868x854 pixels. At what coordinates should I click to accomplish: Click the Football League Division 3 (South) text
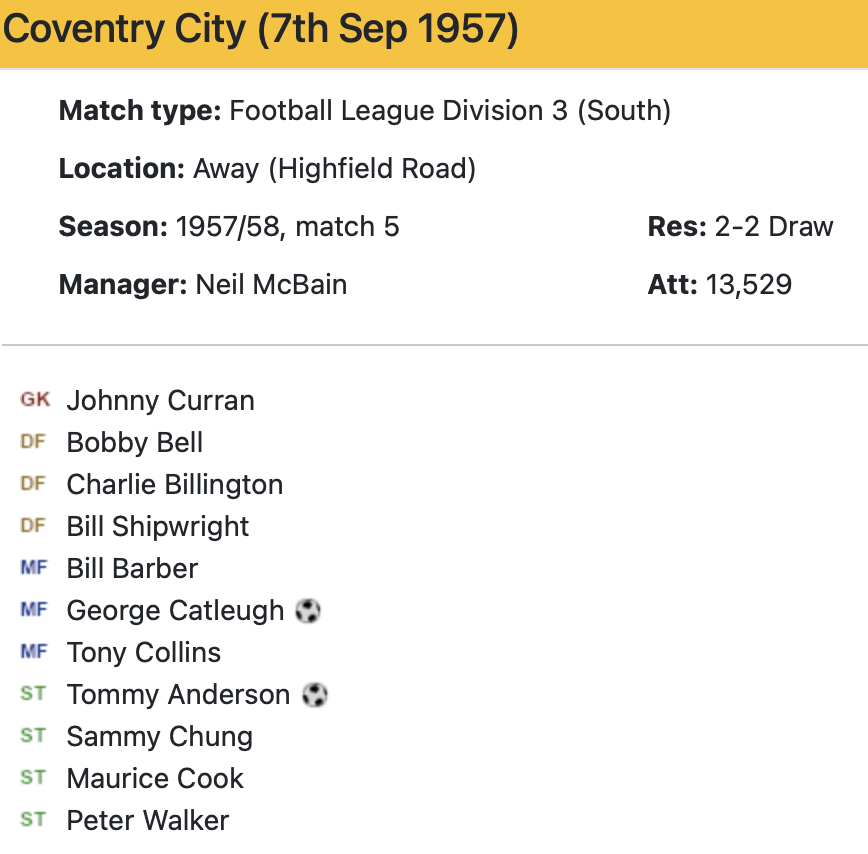[x=450, y=110]
